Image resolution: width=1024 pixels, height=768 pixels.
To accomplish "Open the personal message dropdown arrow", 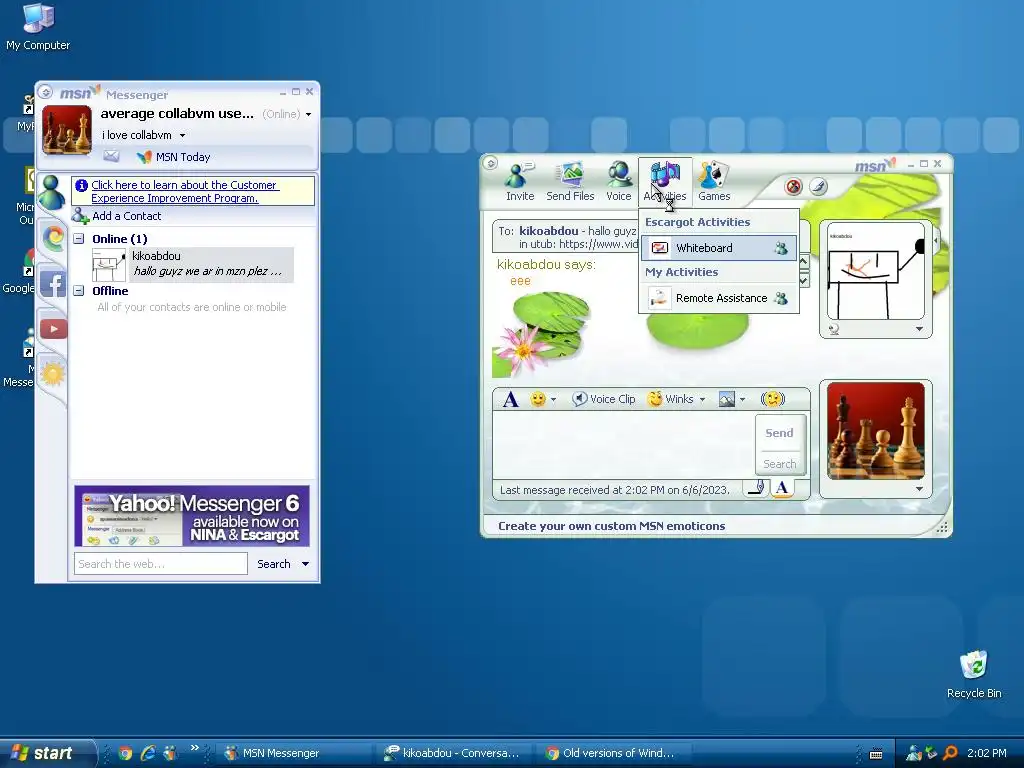I will point(182,135).
